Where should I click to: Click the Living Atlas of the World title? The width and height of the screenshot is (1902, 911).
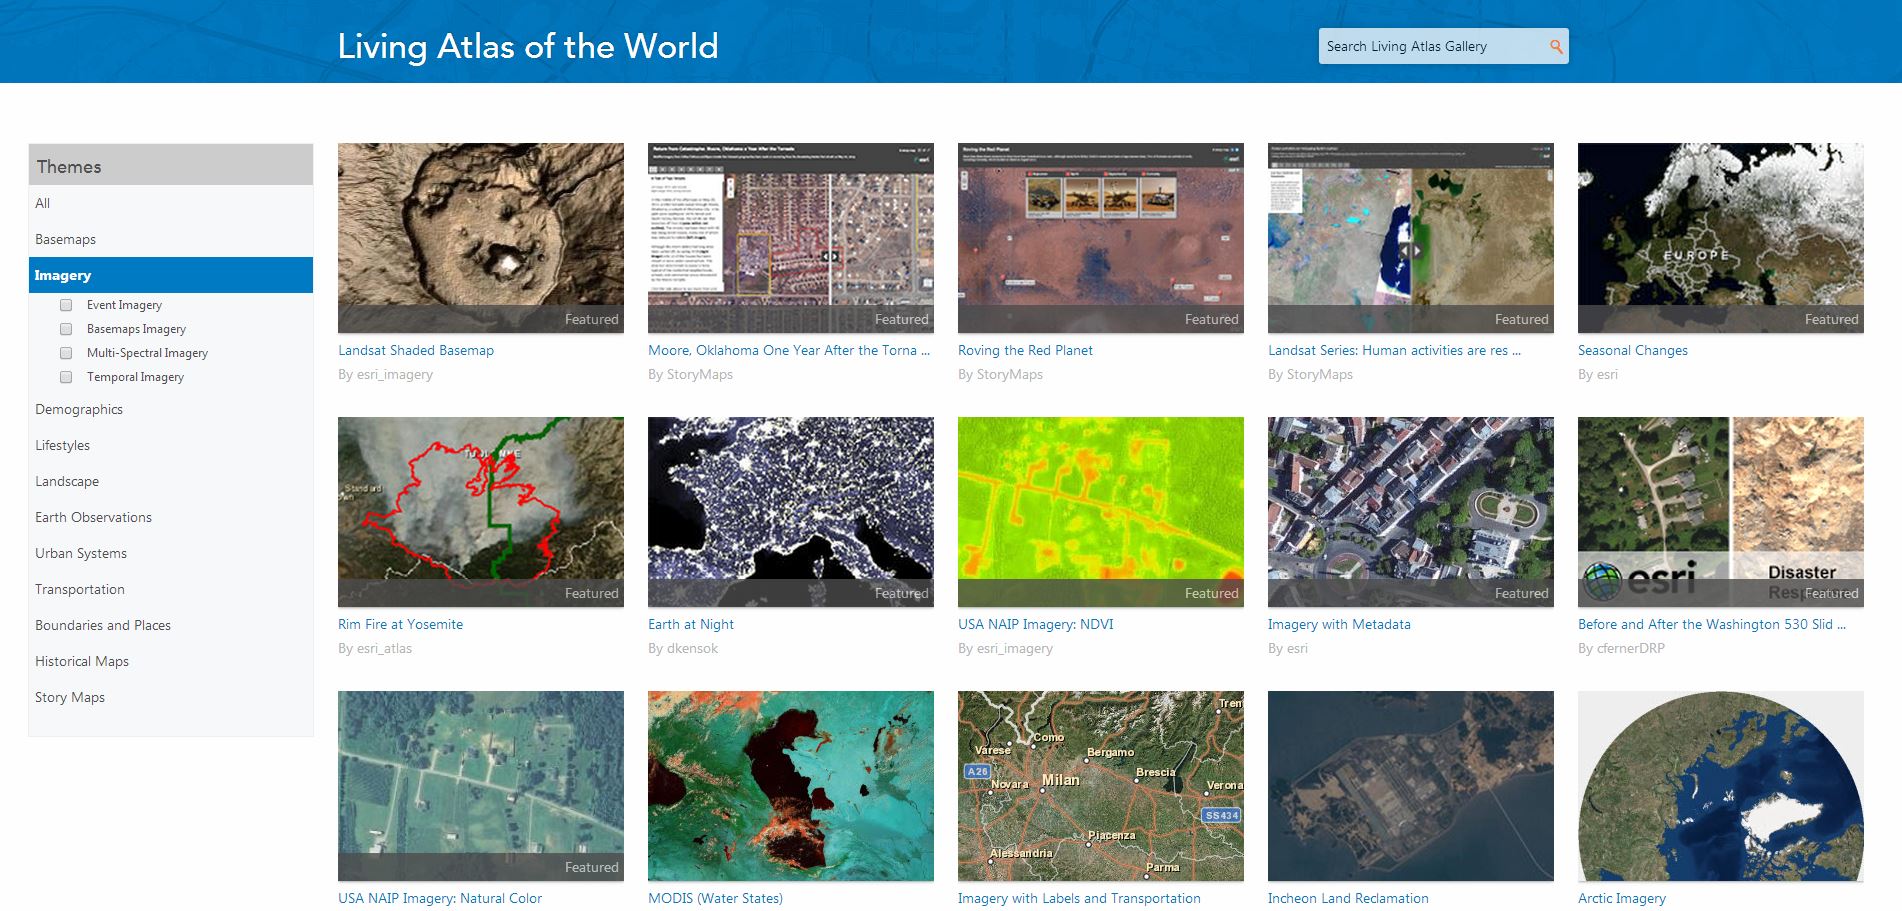[x=528, y=46]
